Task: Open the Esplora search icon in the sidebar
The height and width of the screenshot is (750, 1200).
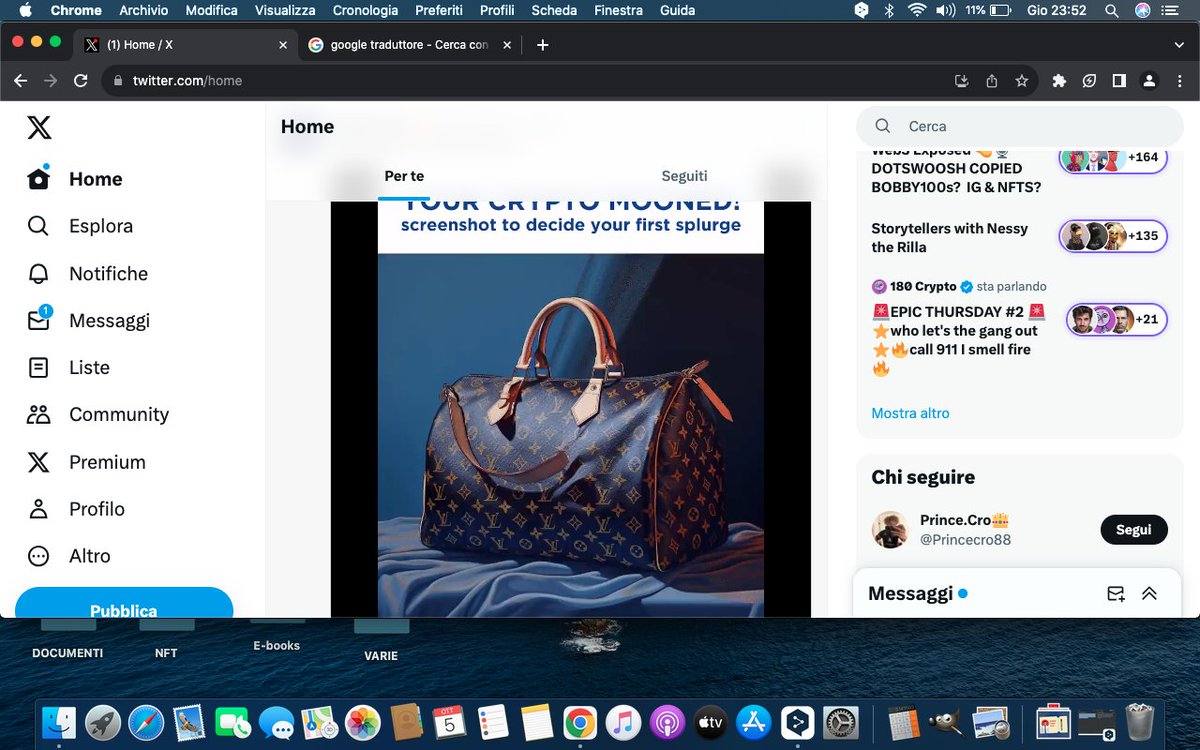Action: pos(38,226)
